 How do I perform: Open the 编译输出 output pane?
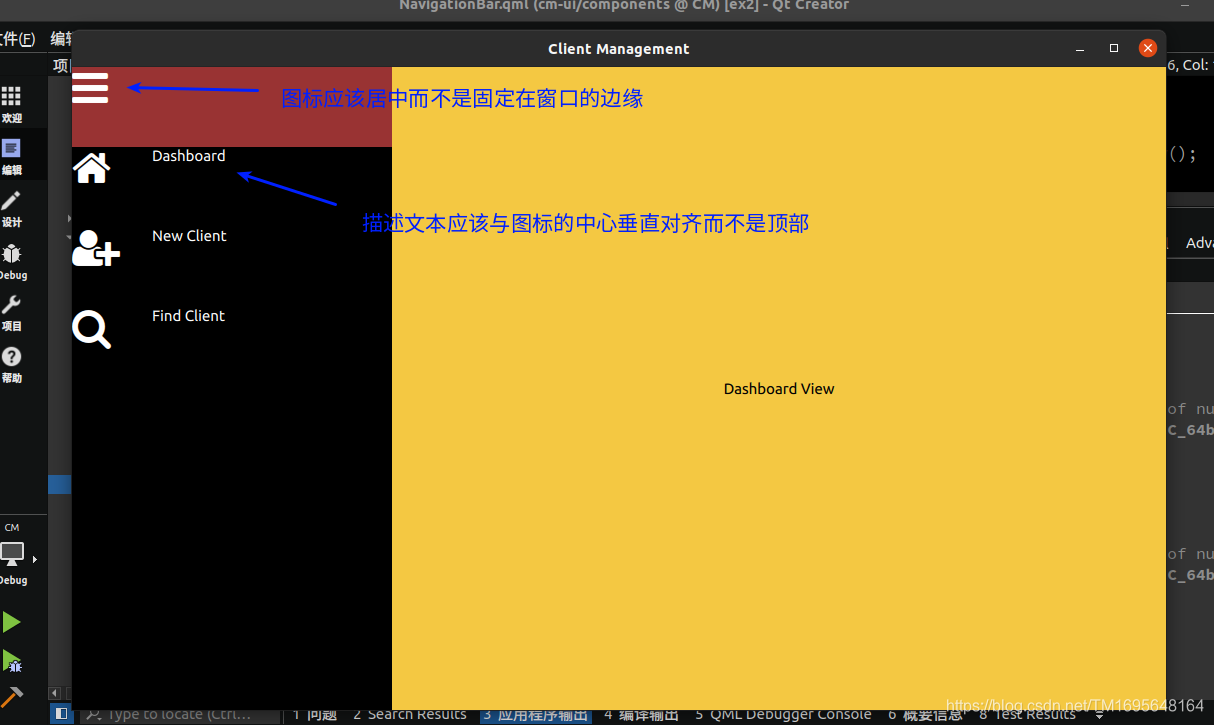[641, 714]
